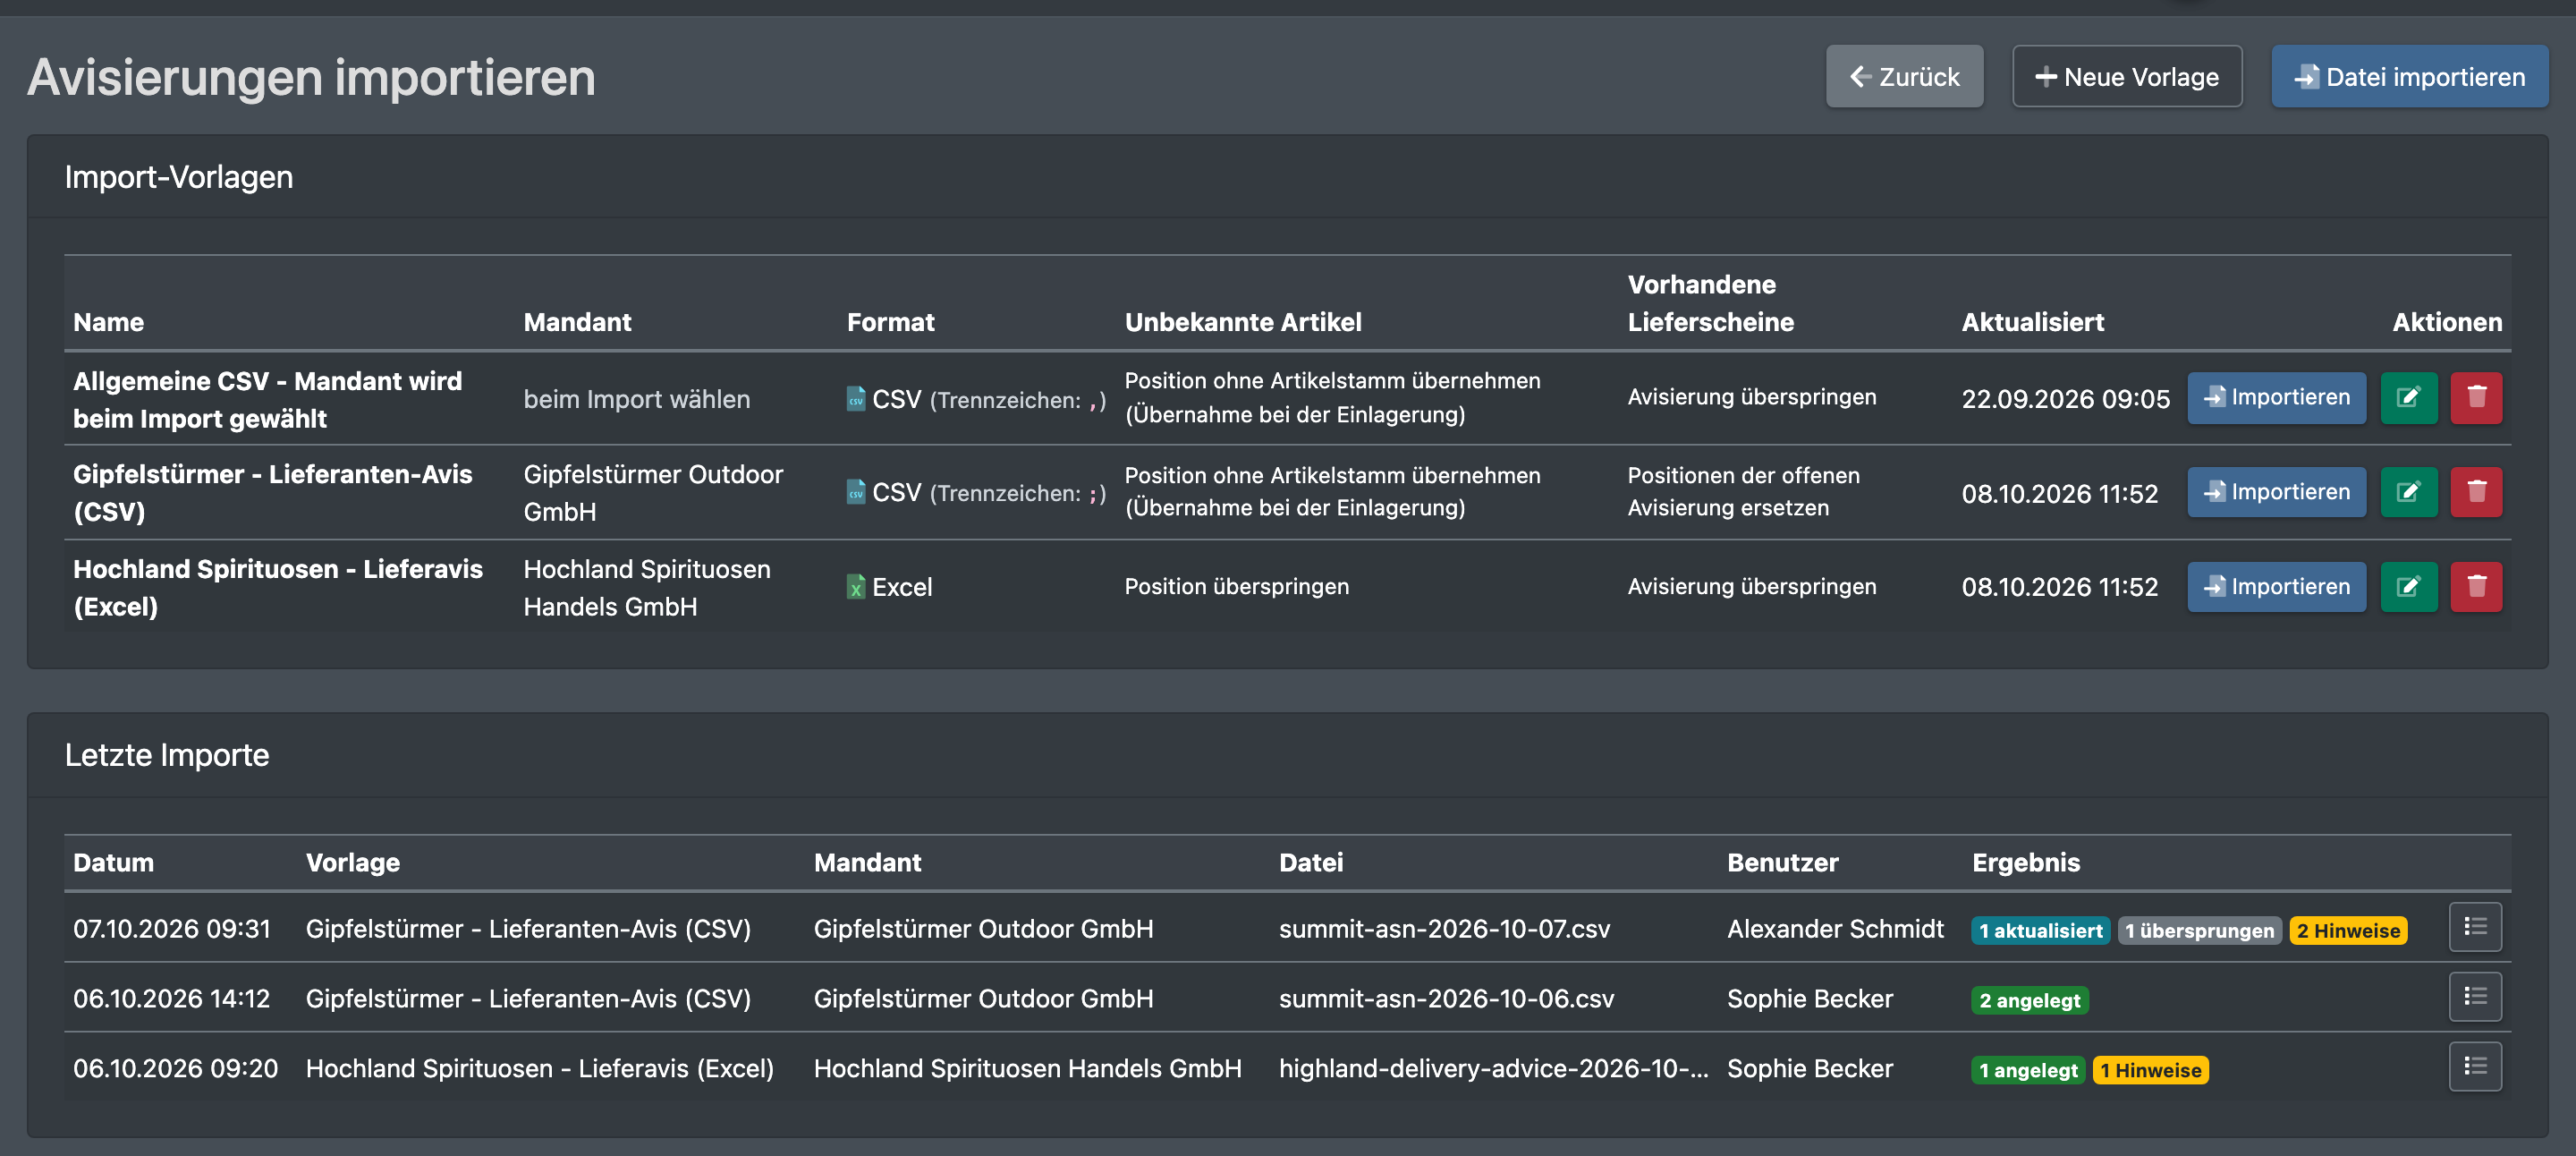Click the '1 angelegt' result badge
This screenshot has width=2576, height=1156.
(2027, 1071)
